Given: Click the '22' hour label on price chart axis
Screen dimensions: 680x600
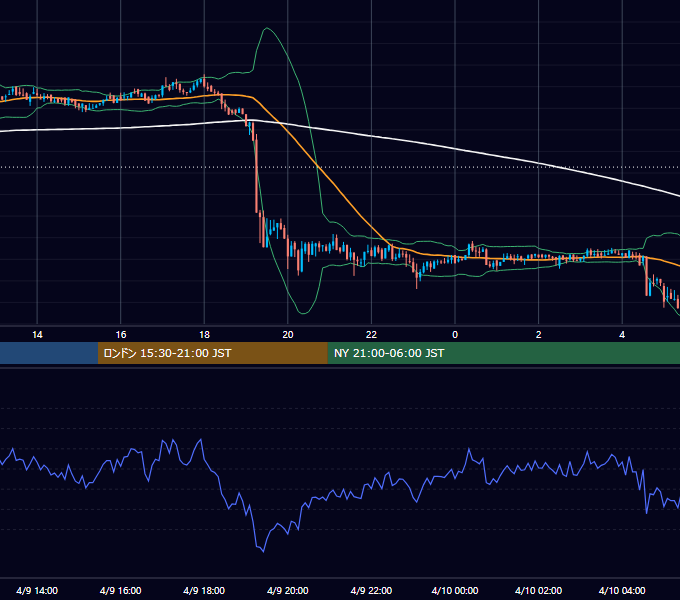Looking at the screenshot, I should [371, 334].
